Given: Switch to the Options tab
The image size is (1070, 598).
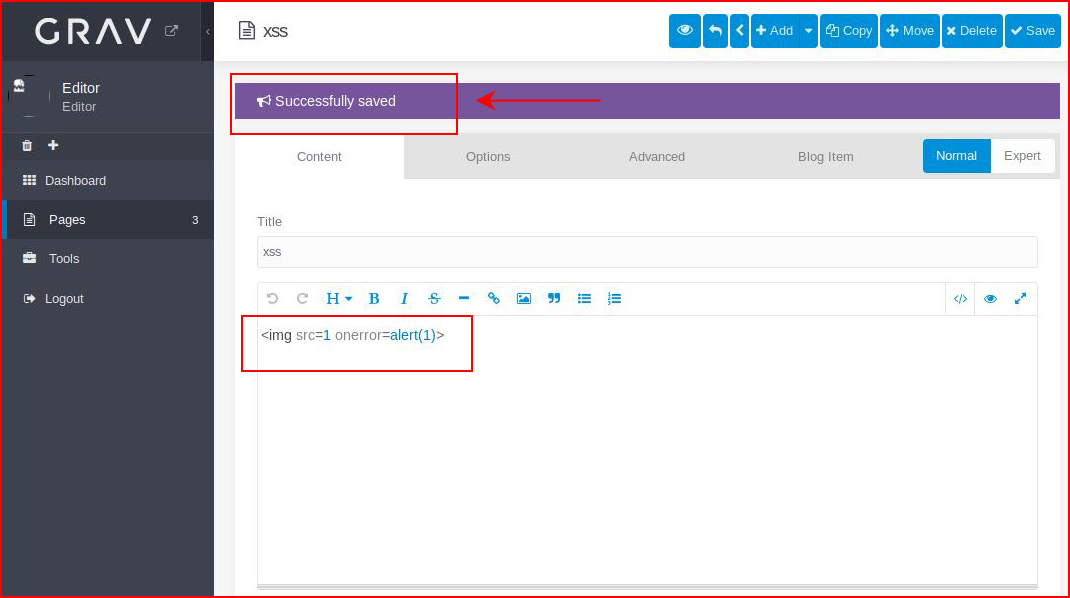Looking at the screenshot, I should click(488, 156).
